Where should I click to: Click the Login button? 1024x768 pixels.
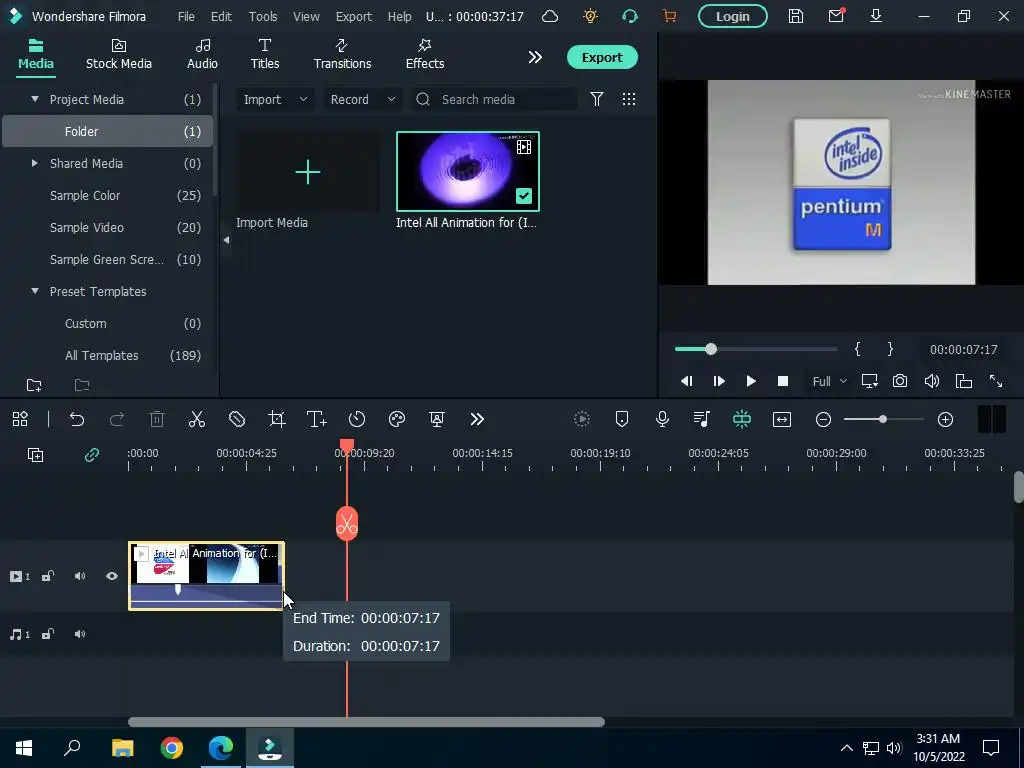[x=733, y=16]
